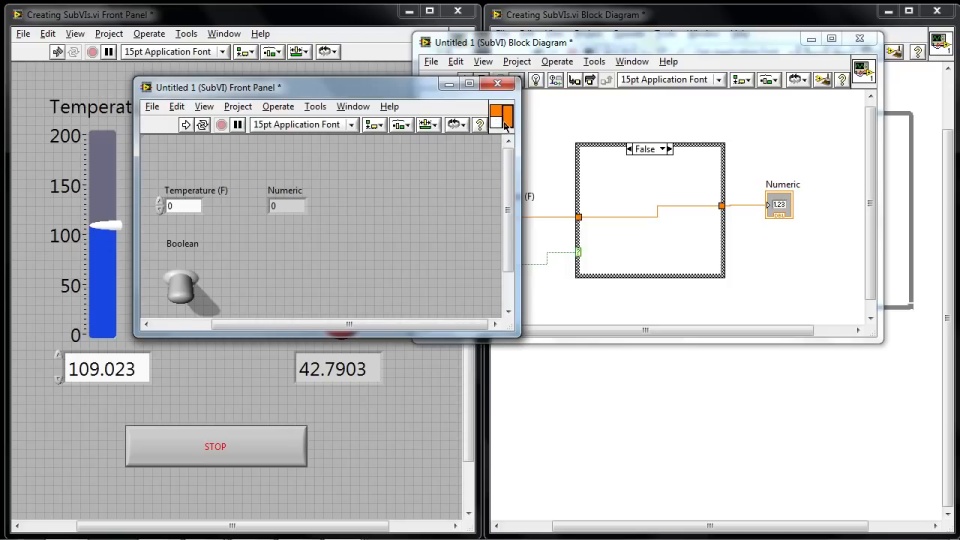Toggle Highlight Execution light bulb in Block Diagram
Viewport: 960px width, 540px height.
click(536, 80)
